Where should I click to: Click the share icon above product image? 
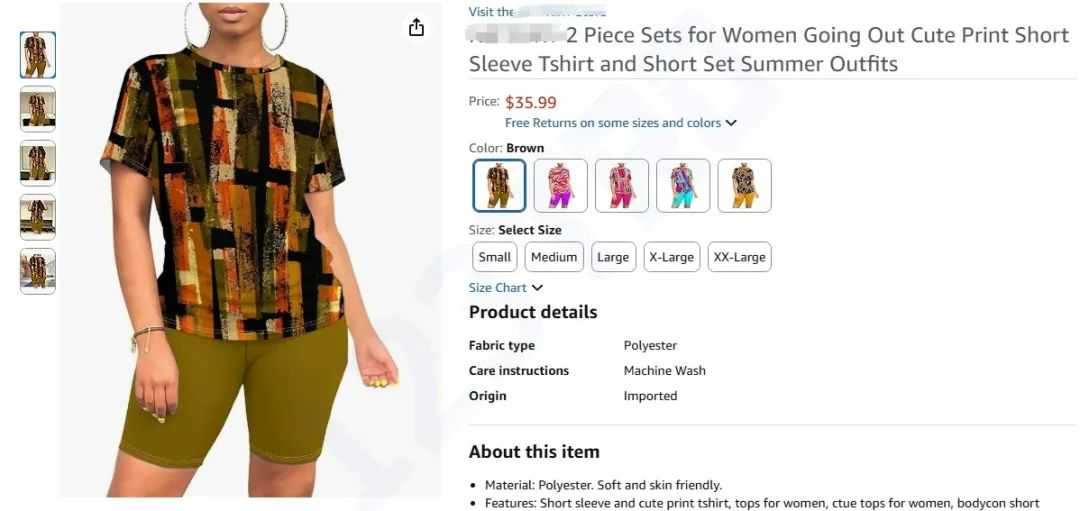(416, 28)
